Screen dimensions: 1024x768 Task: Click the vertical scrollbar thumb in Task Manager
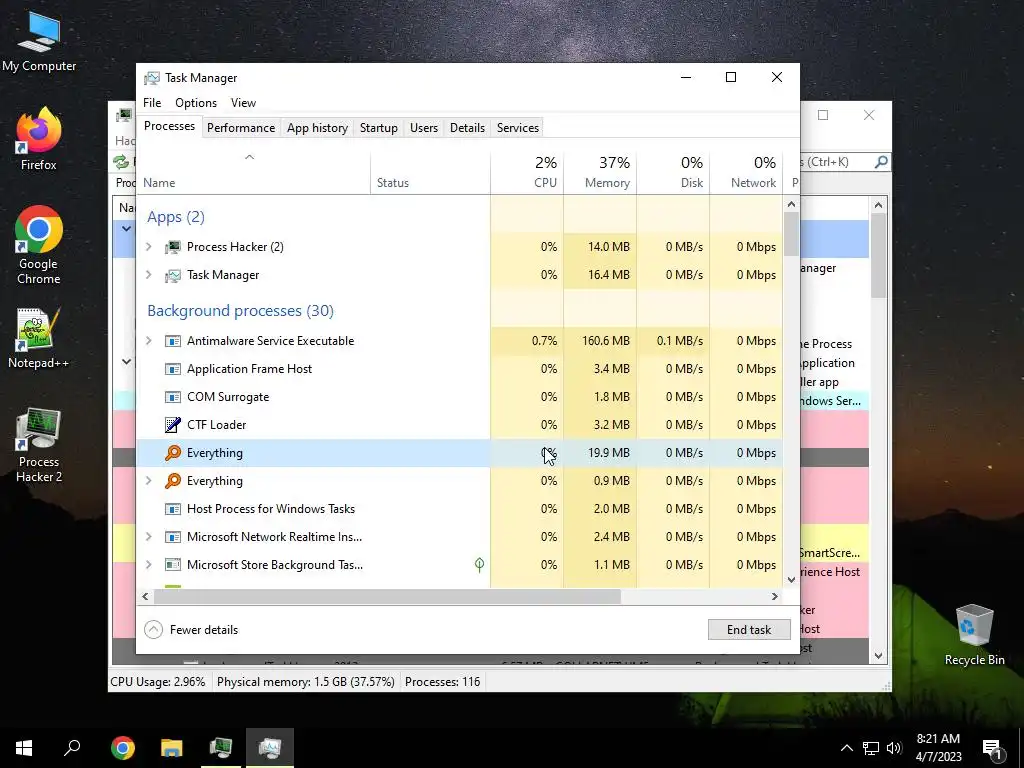(x=791, y=234)
